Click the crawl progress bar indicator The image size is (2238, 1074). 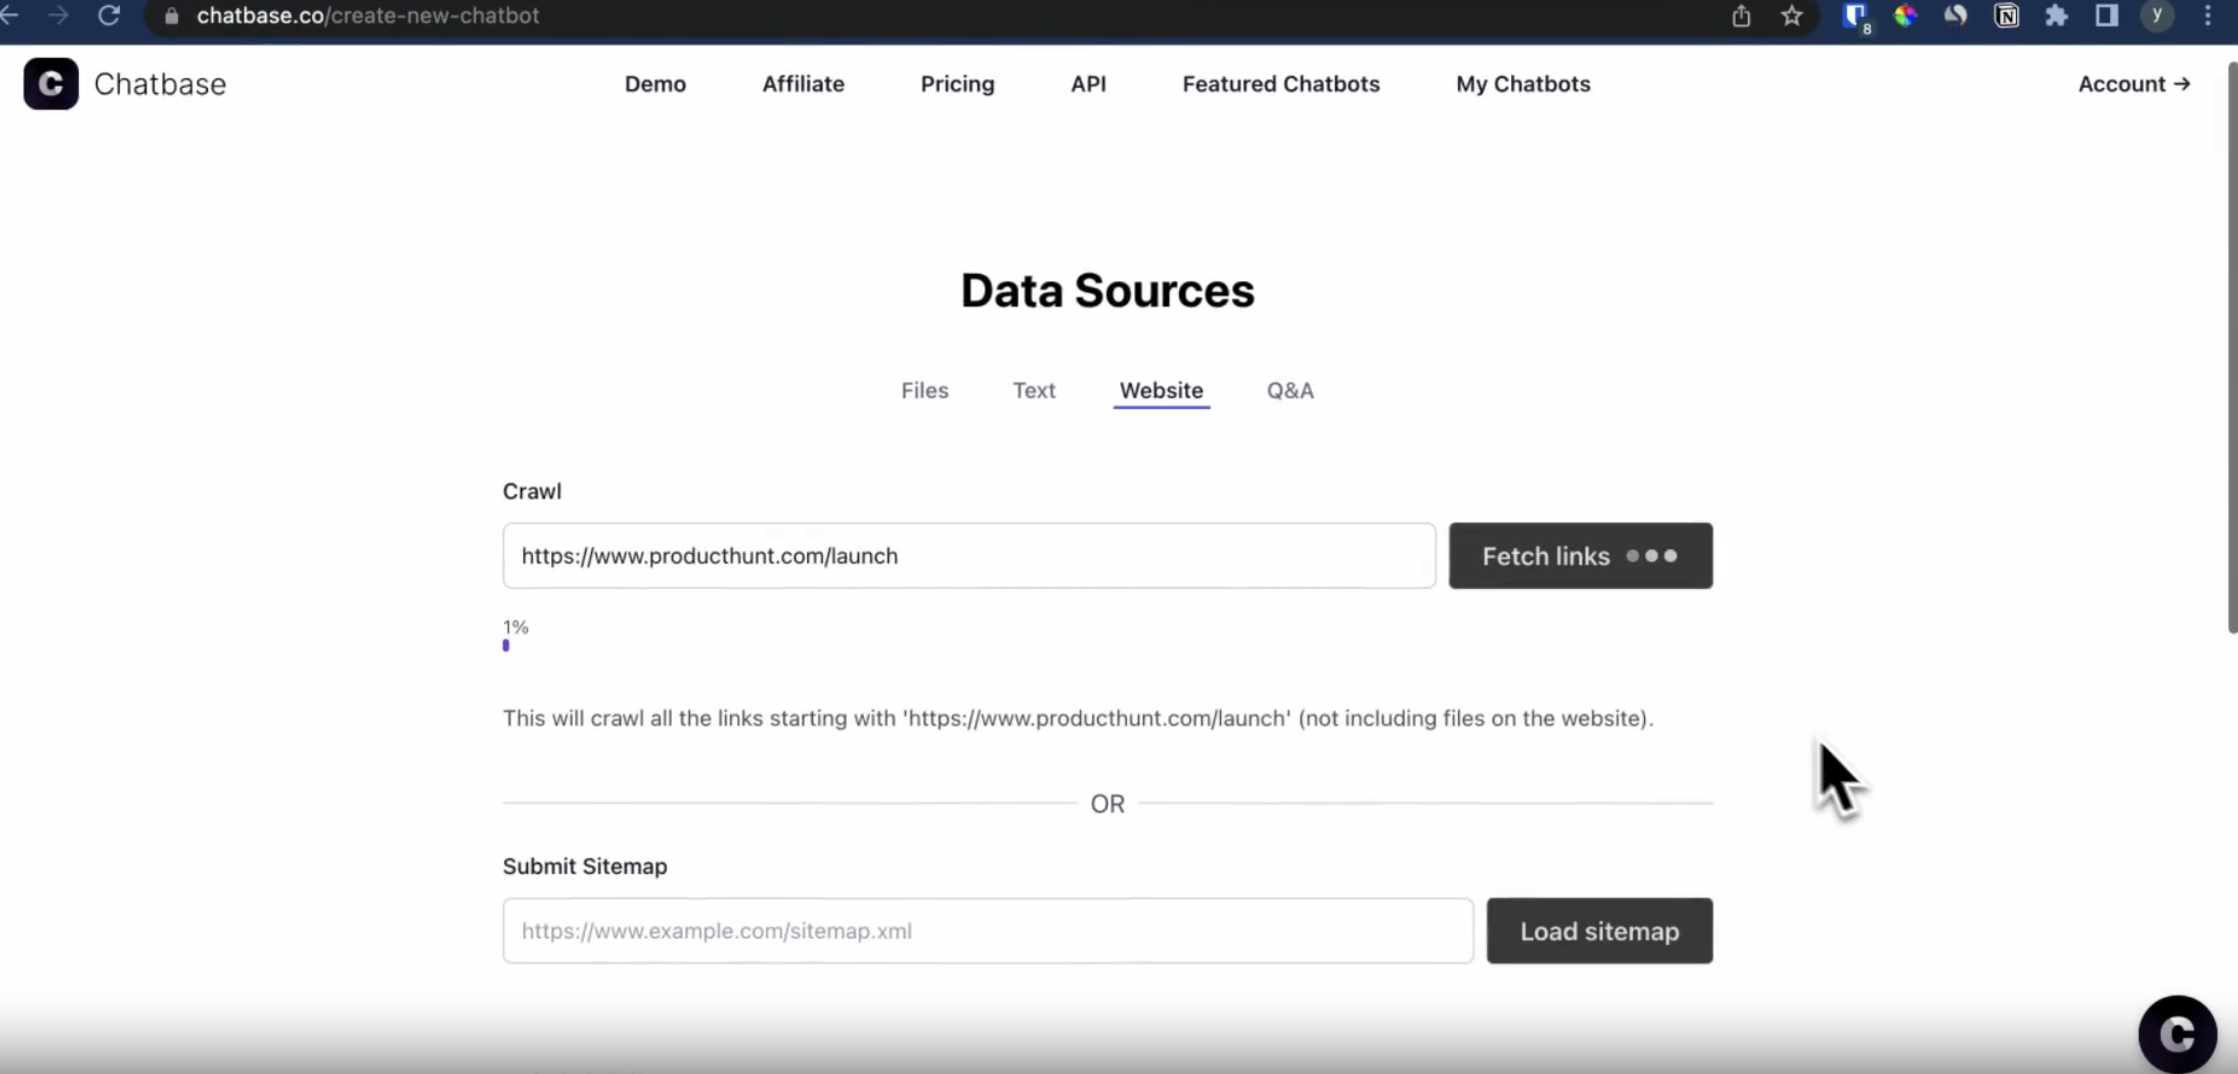click(506, 646)
